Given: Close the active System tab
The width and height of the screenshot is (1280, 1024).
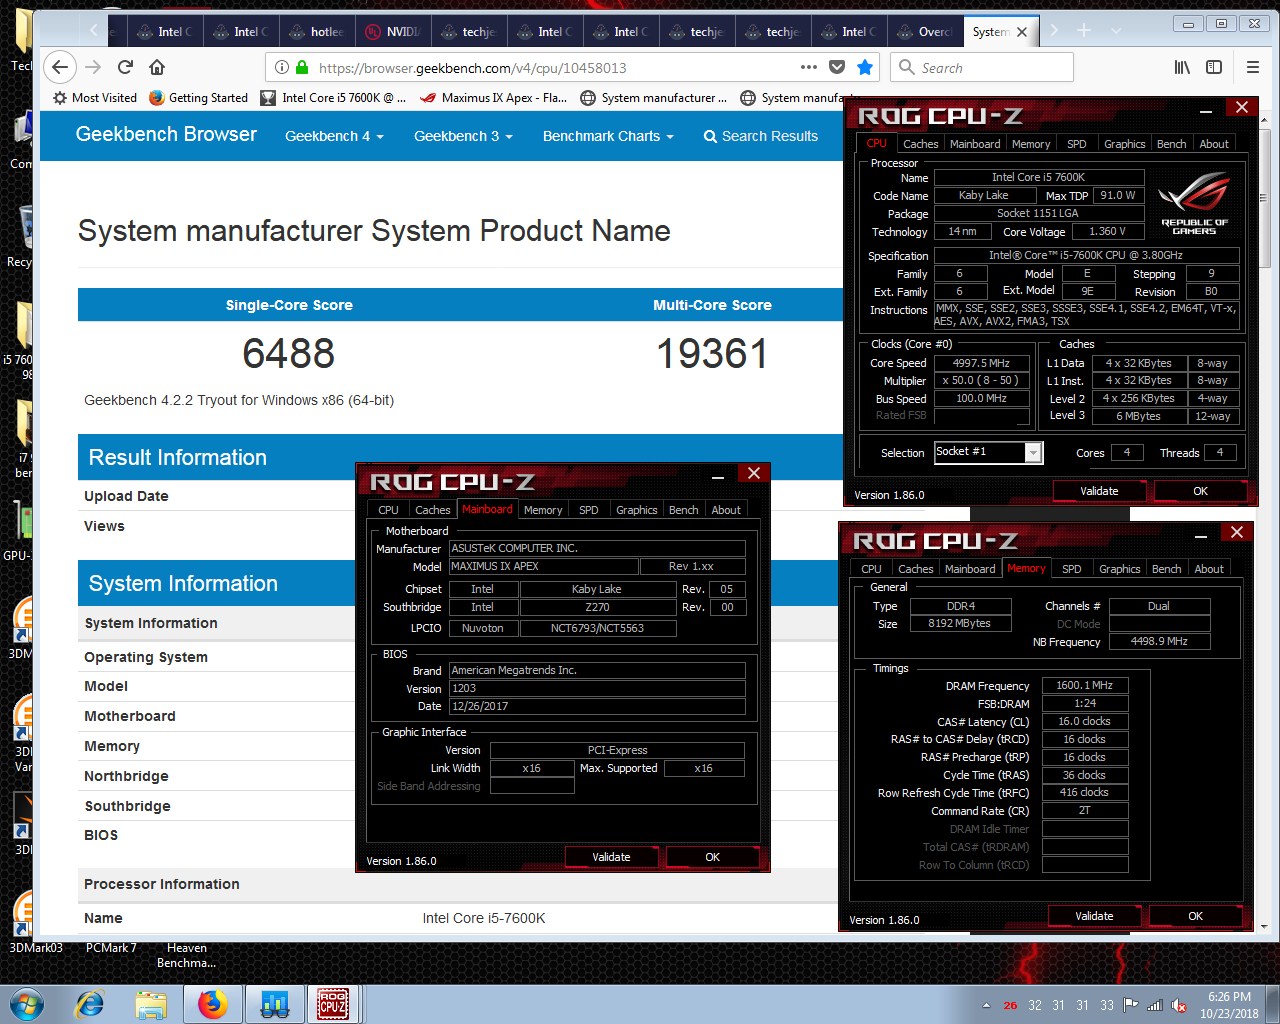Looking at the screenshot, I should [x=1022, y=32].
